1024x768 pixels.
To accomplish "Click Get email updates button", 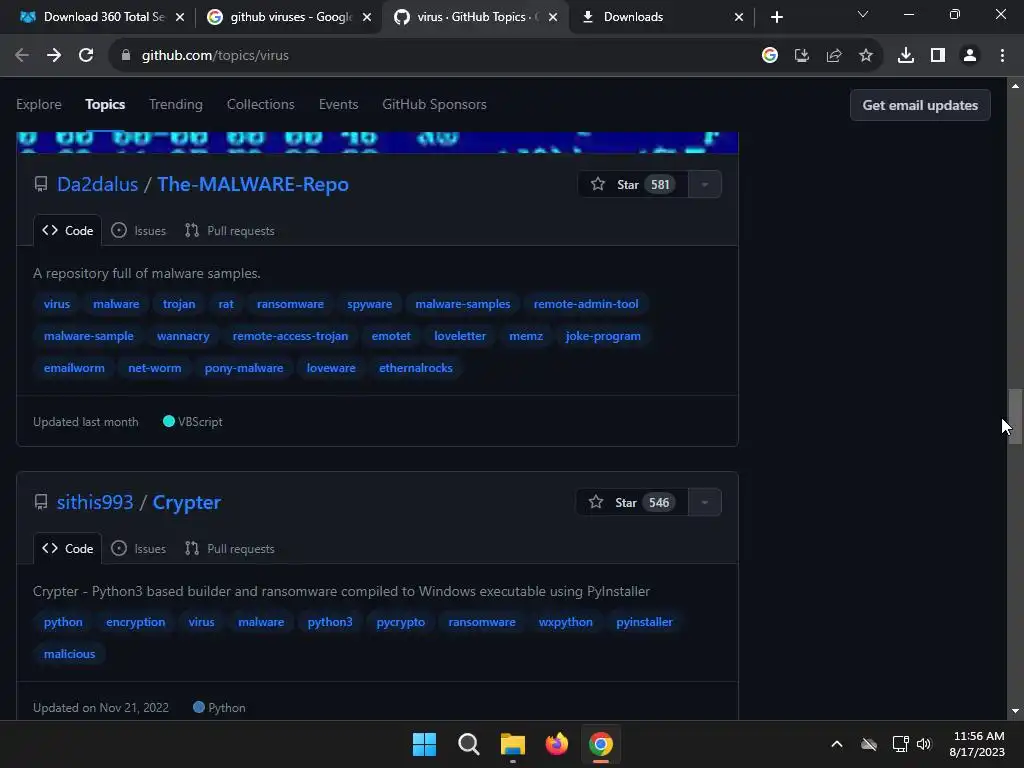I will point(920,105).
